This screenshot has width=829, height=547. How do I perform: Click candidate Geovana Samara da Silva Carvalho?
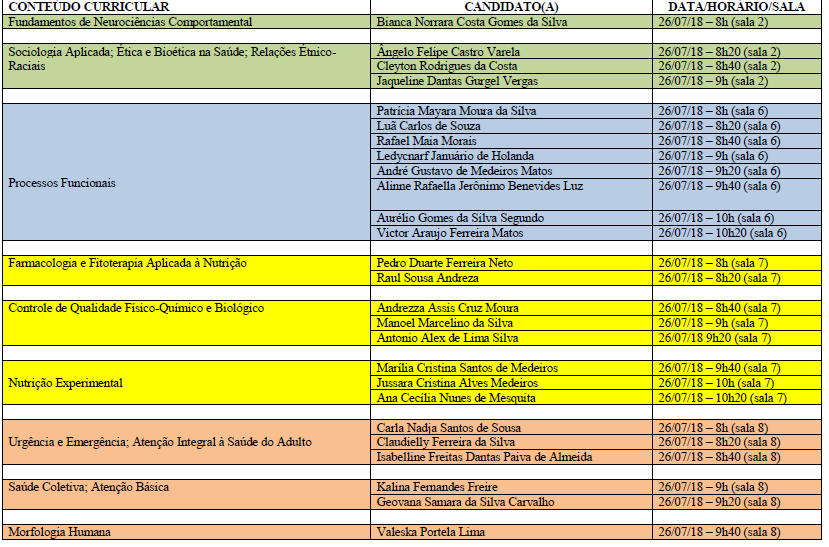click(x=511, y=502)
